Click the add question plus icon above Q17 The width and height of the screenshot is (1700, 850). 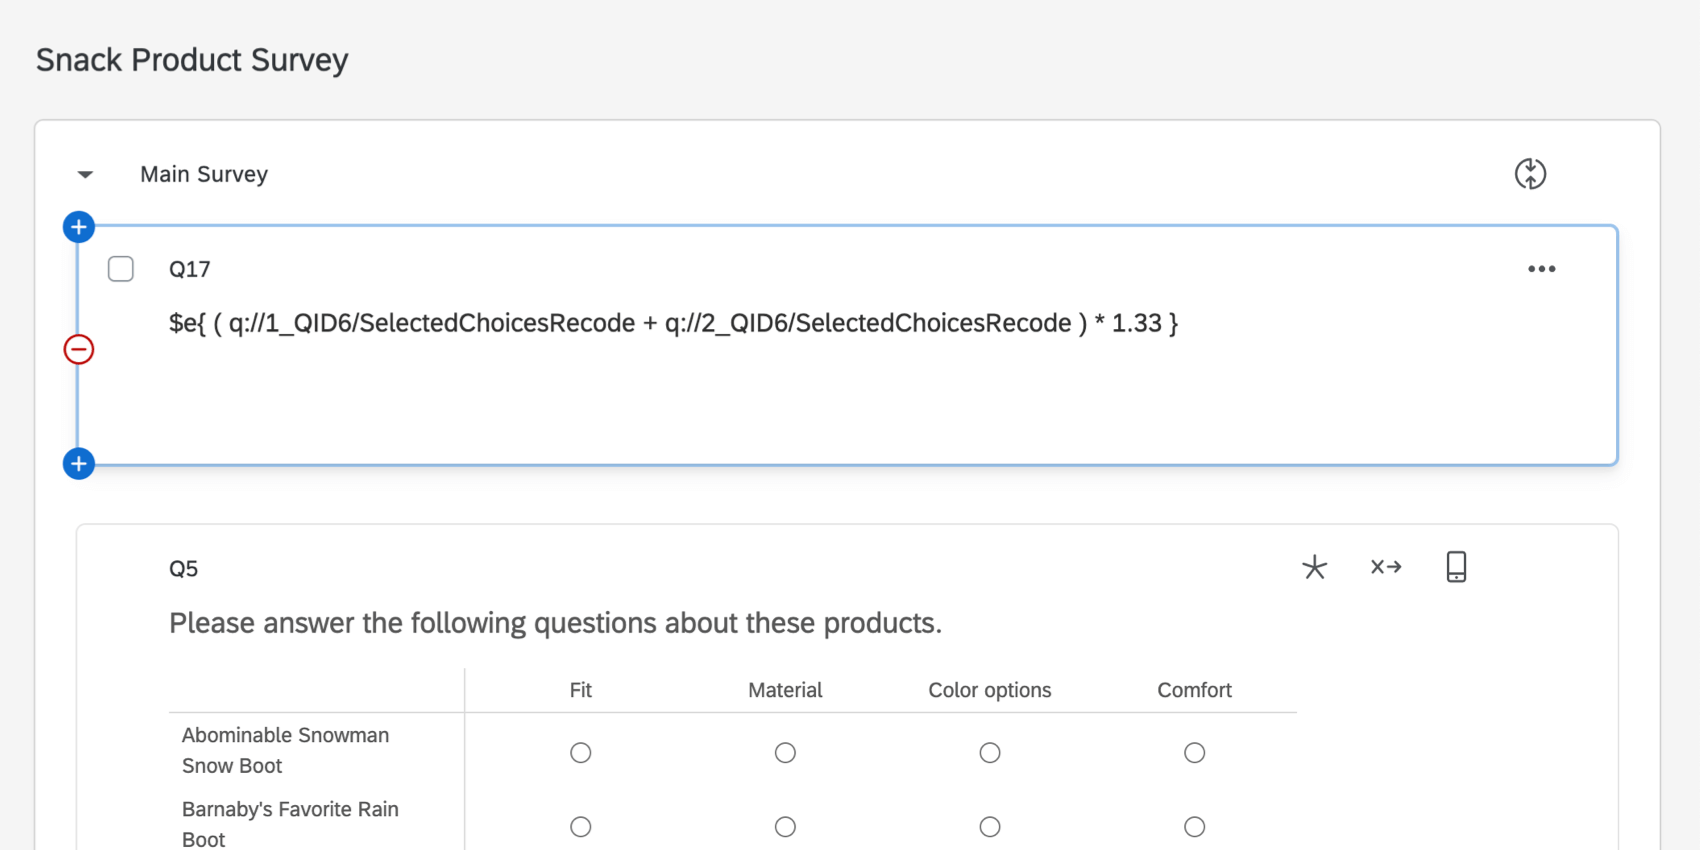tap(79, 227)
